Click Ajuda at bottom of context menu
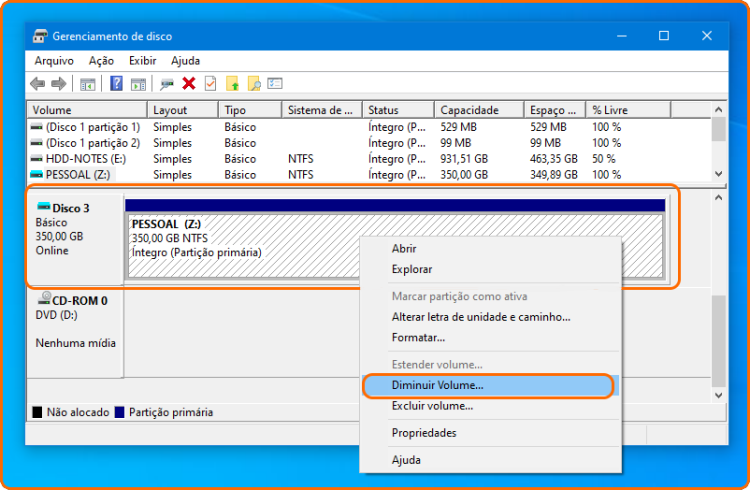This screenshot has height=490, width=750. [x=491, y=460]
